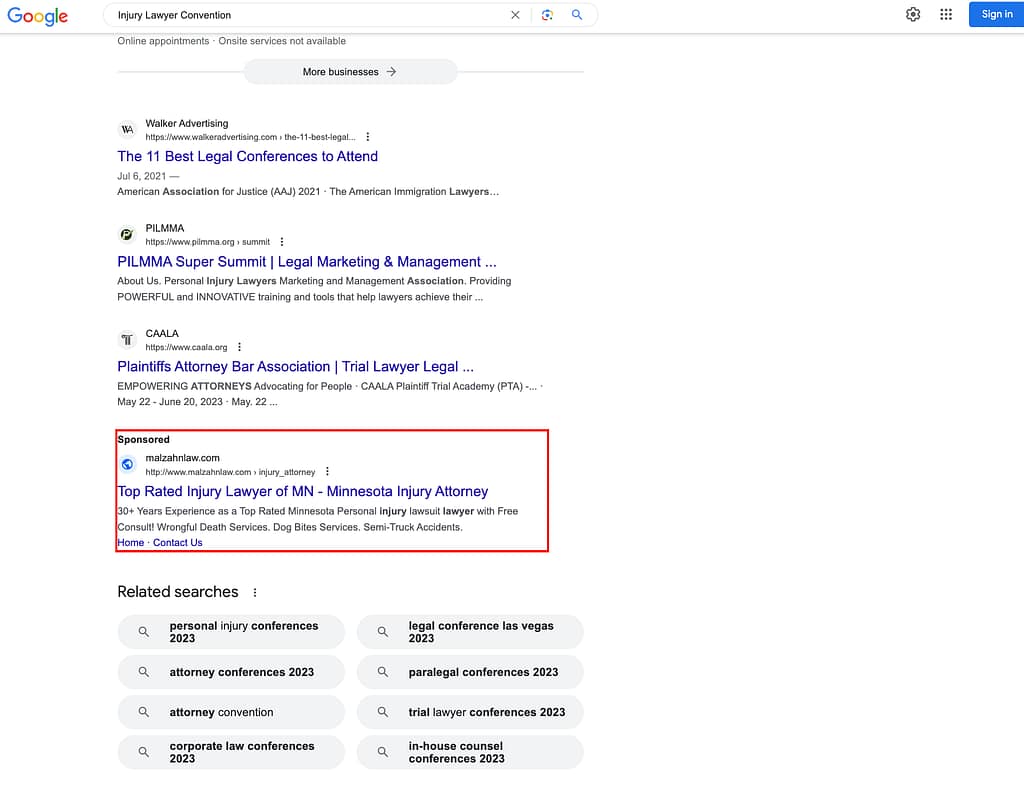Click the Online appointments text

click(x=163, y=41)
